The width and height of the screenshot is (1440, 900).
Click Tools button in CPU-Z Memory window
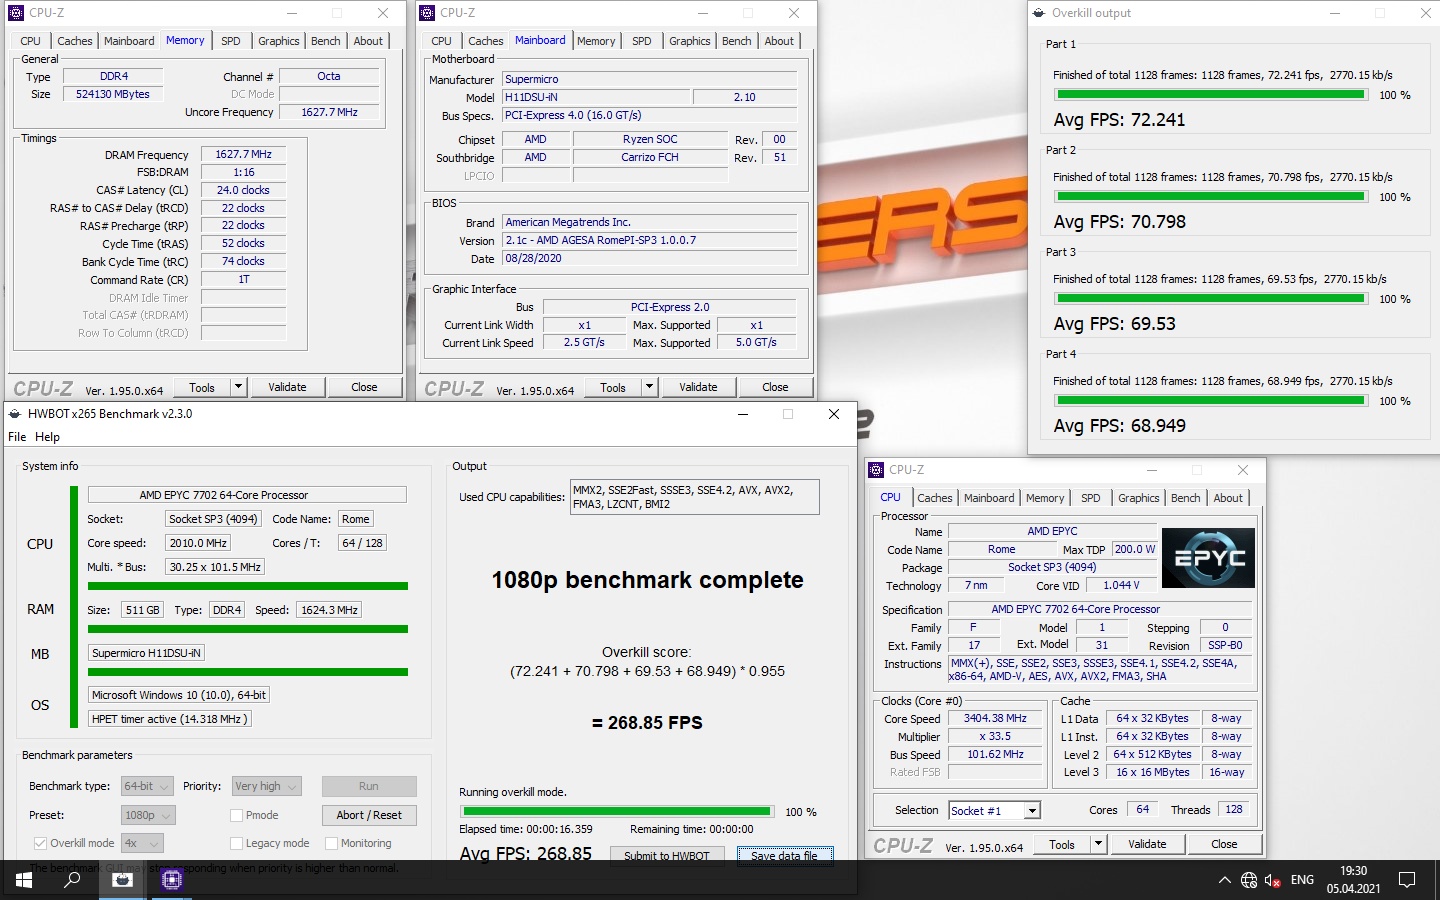click(x=202, y=387)
